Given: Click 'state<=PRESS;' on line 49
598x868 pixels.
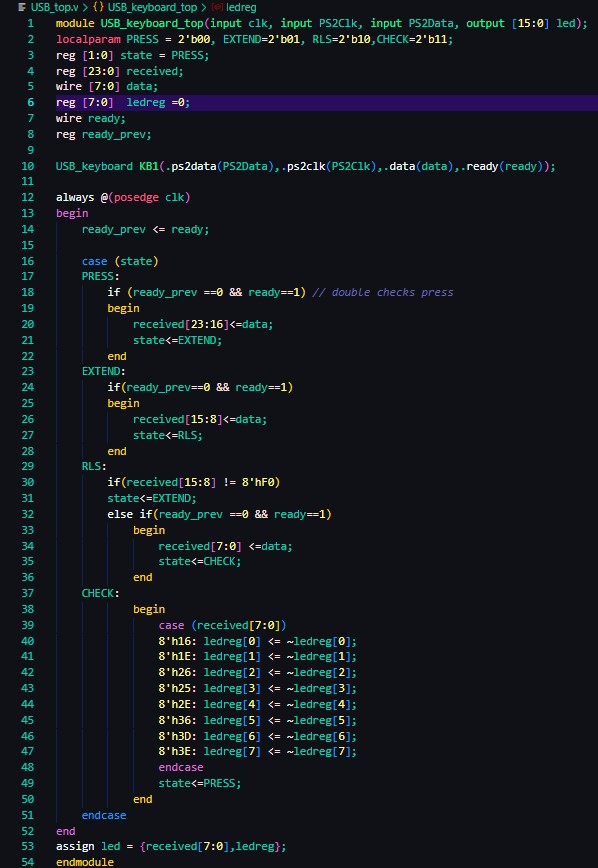Looking at the screenshot, I should [x=200, y=783].
